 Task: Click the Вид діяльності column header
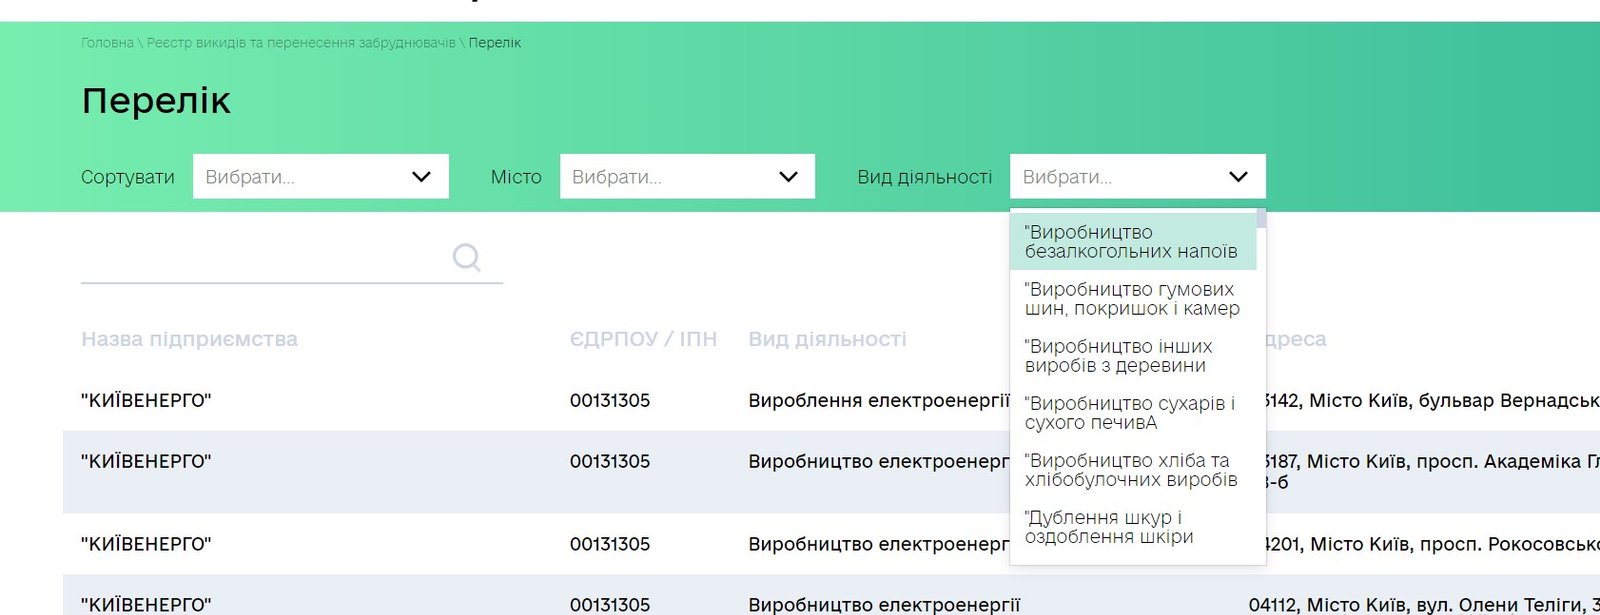pyautogui.click(x=827, y=339)
